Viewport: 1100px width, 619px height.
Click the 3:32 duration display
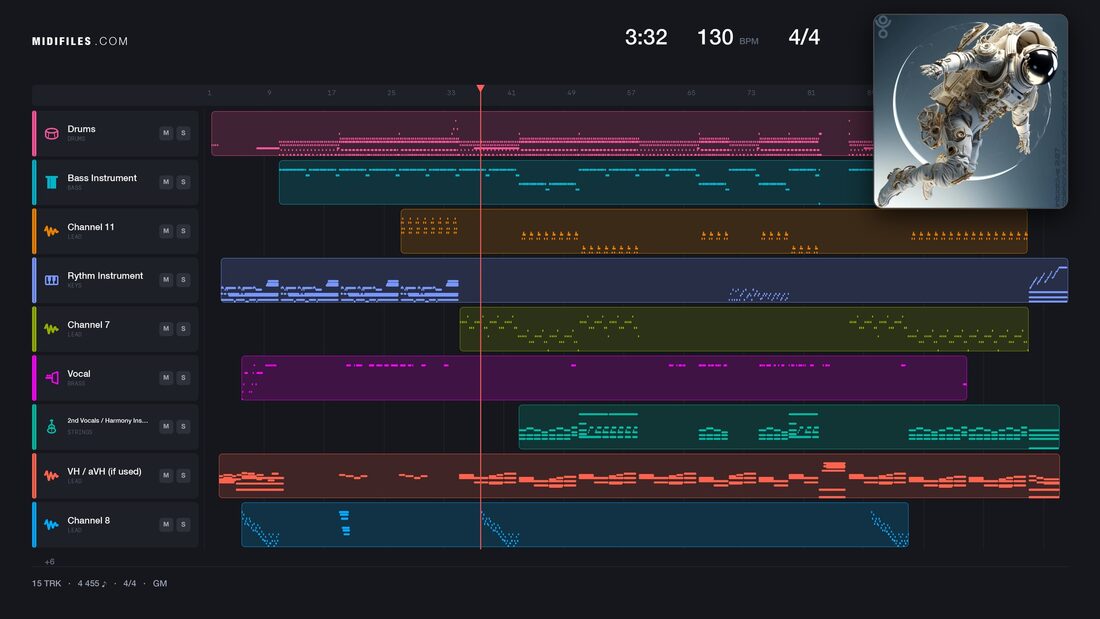(x=646, y=37)
